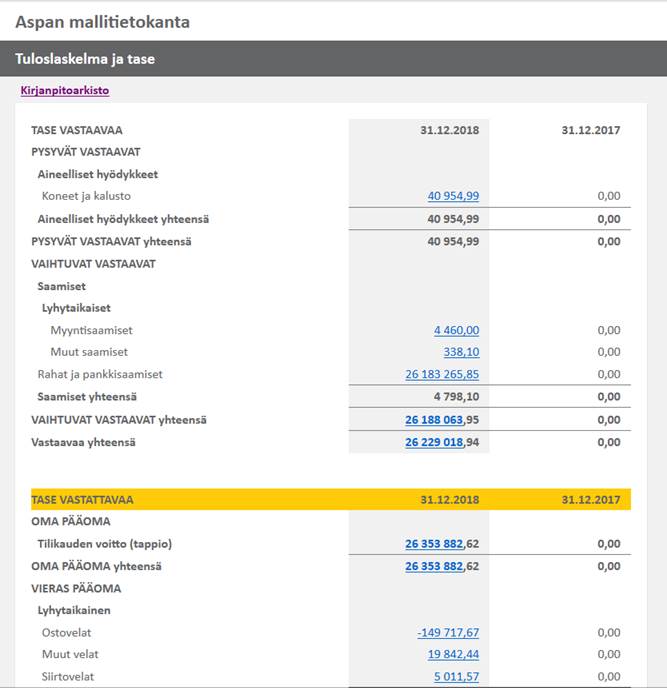Open Myyntisaamiset amount 4 460,00

tap(456, 330)
